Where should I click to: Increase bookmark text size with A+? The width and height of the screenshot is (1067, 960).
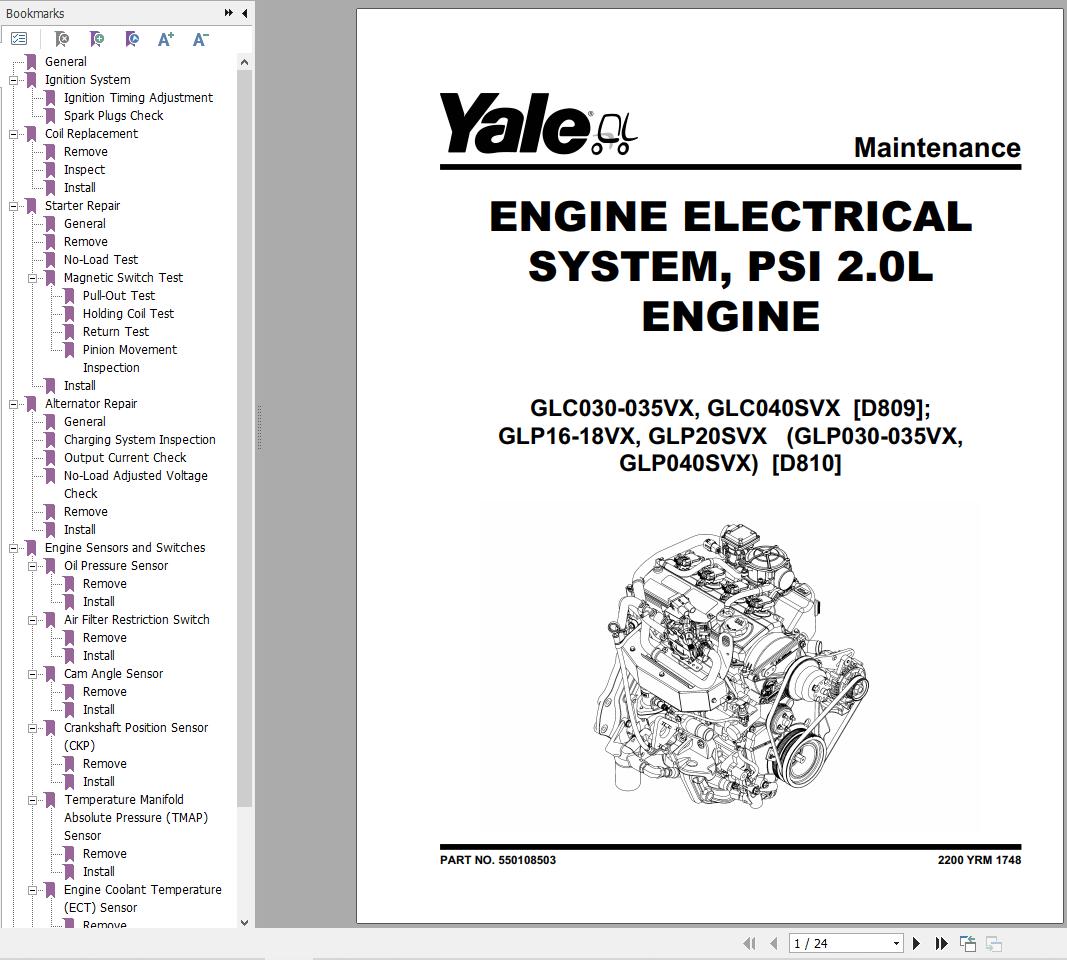[165, 39]
